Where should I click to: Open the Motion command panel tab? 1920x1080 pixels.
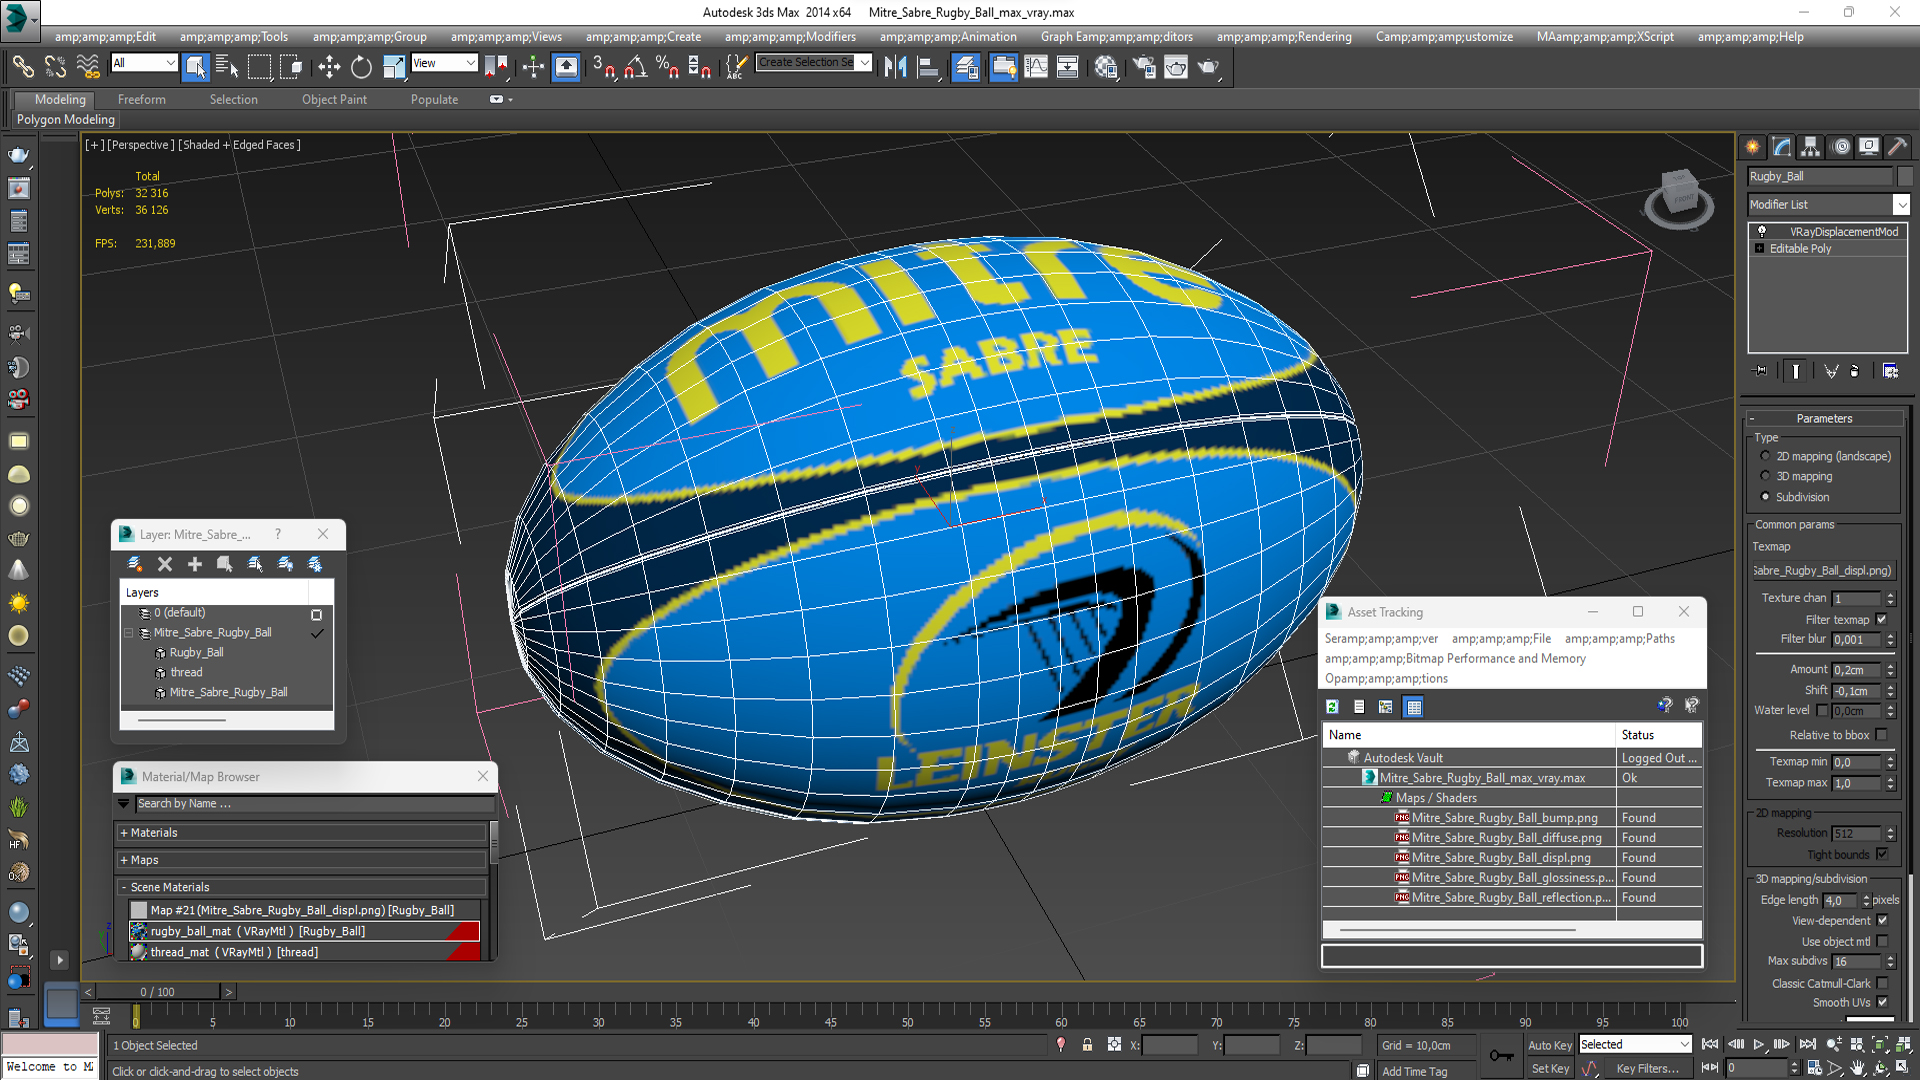coord(1841,147)
